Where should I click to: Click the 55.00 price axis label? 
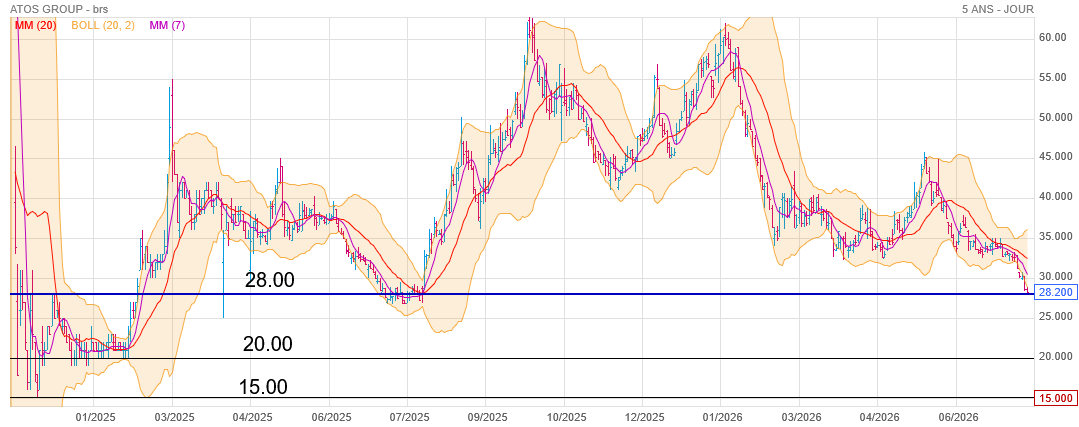(x=1052, y=78)
